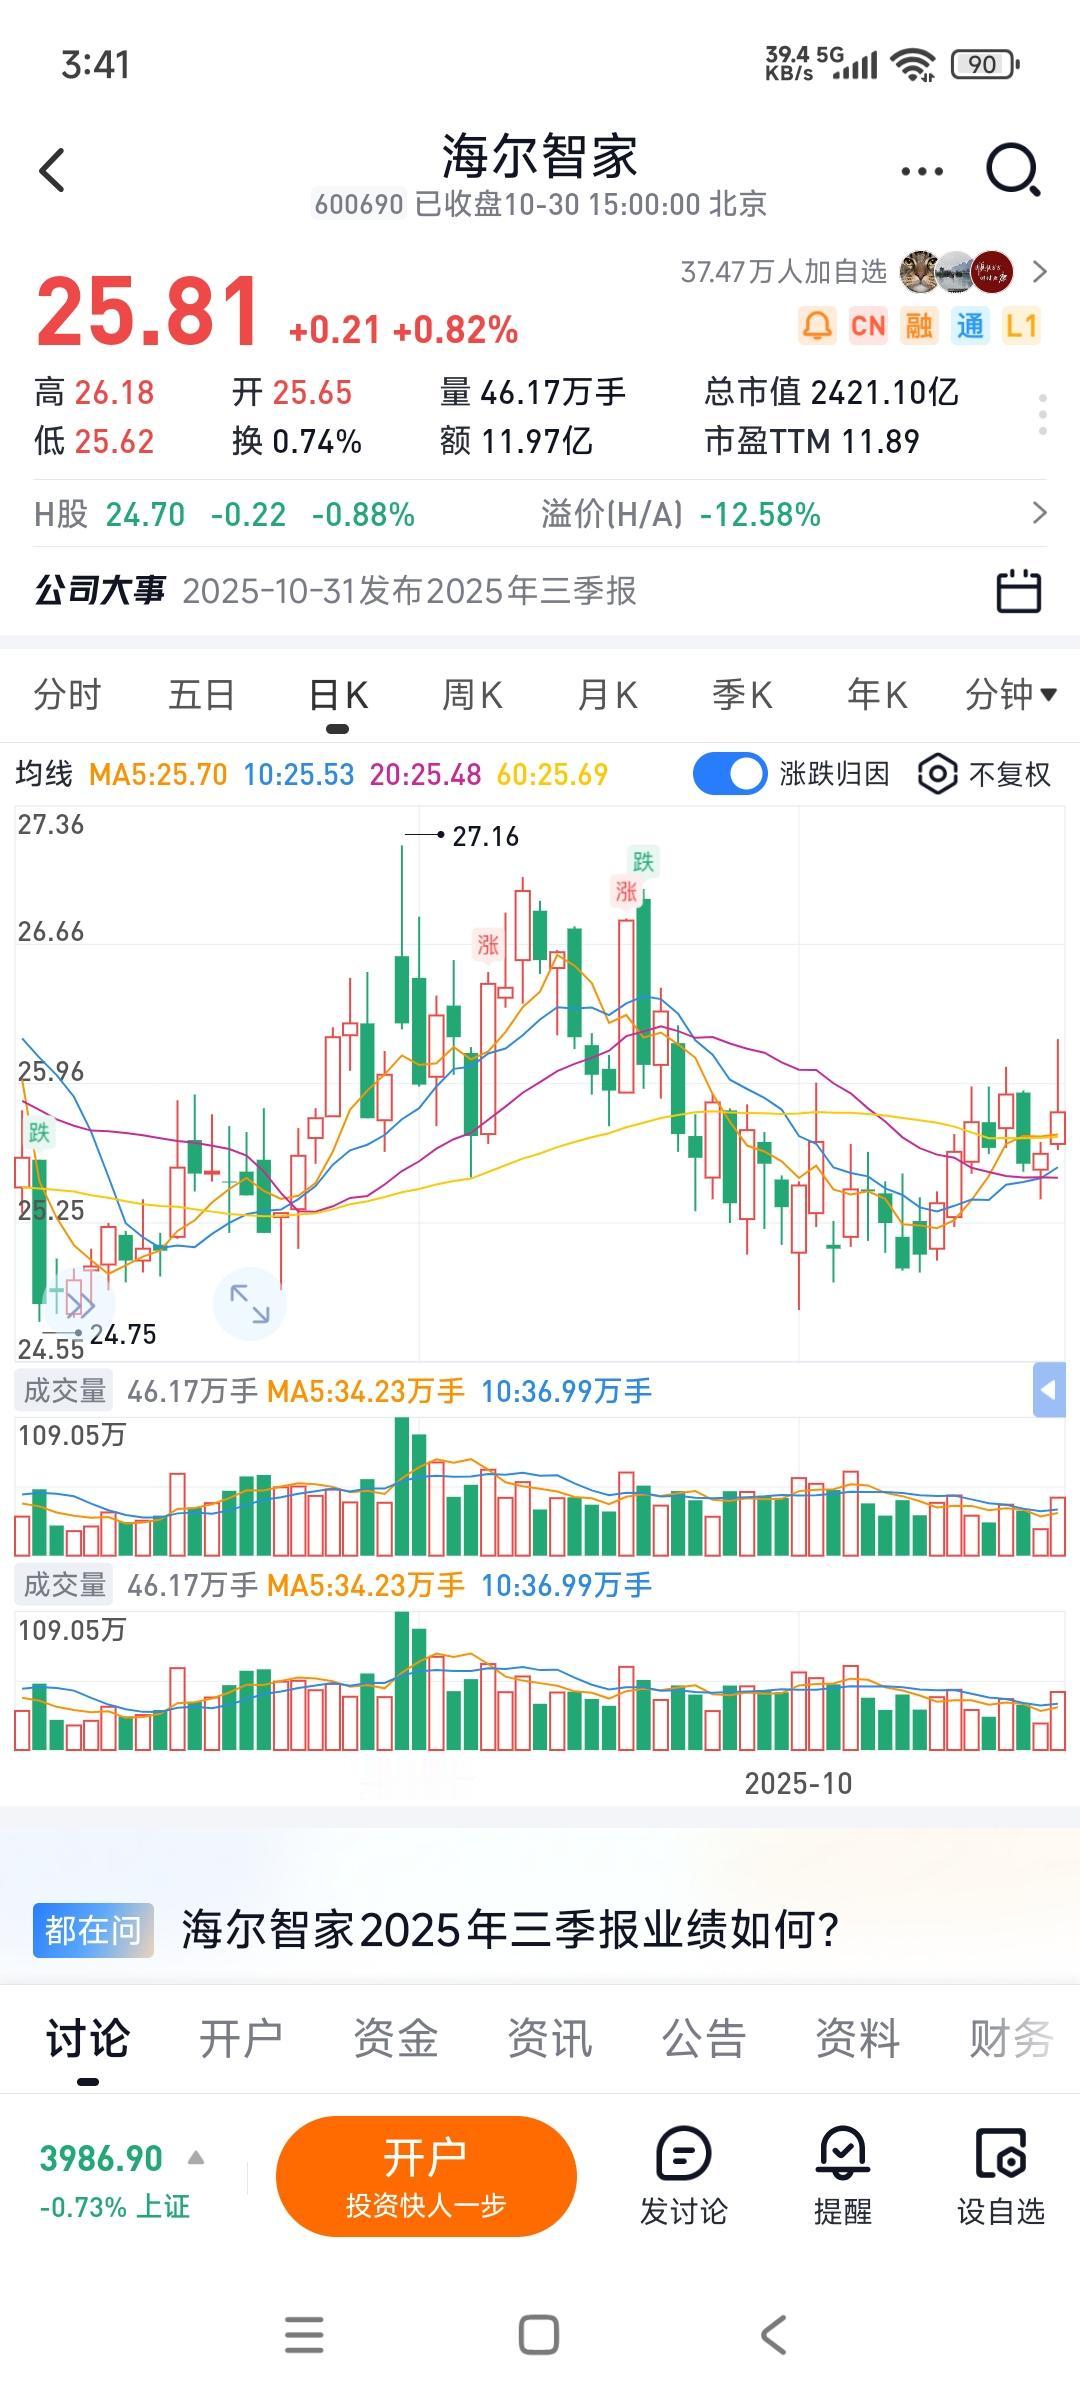Tap the 都在问 tag
This screenshot has height=2400, width=1080.
coord(93,1930)
